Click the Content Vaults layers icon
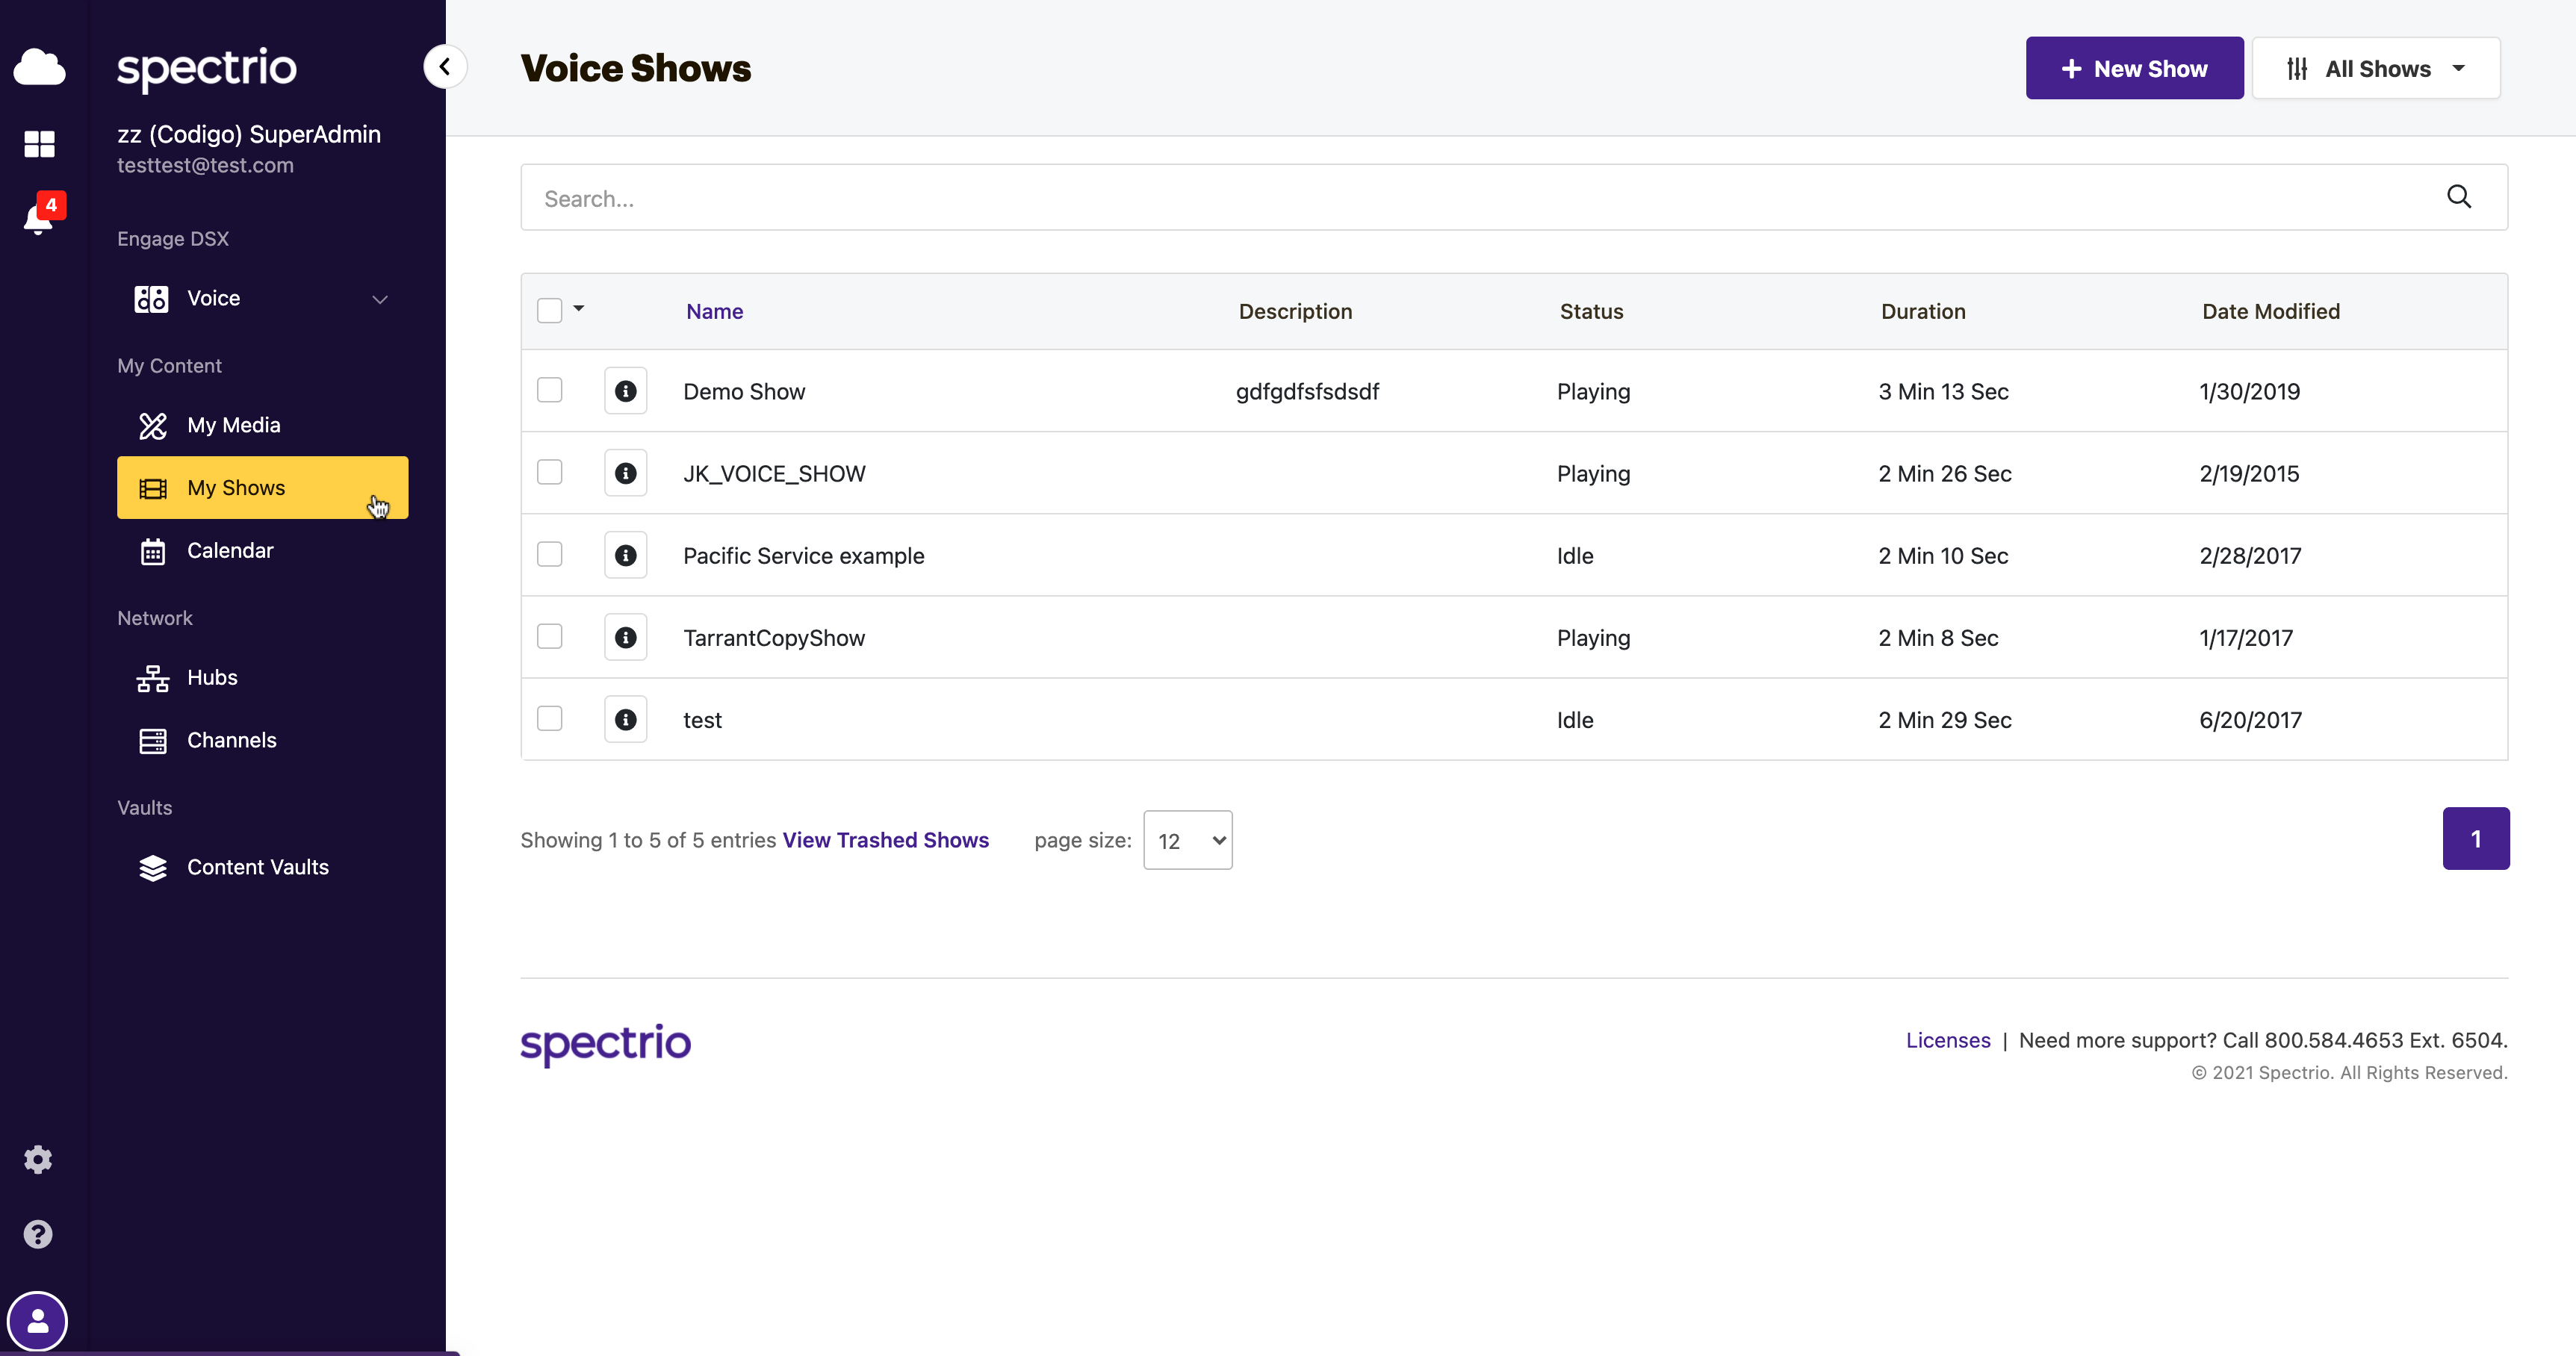 point(153,868)
